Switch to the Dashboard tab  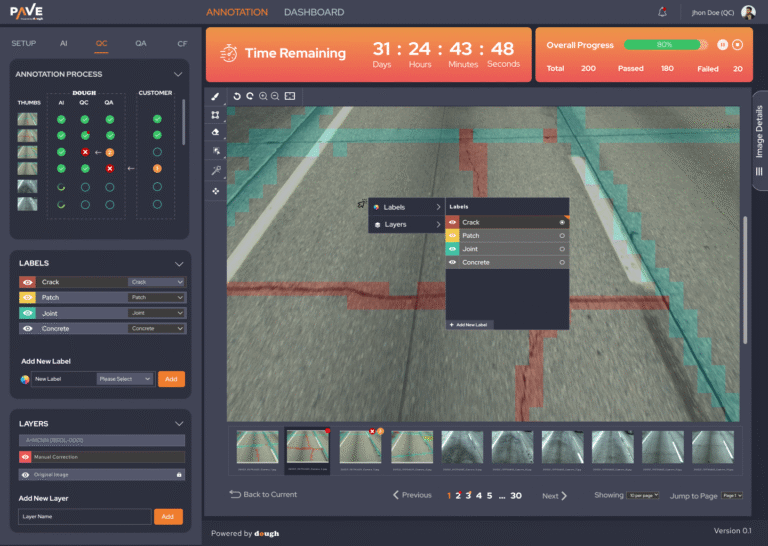[313, 12]
